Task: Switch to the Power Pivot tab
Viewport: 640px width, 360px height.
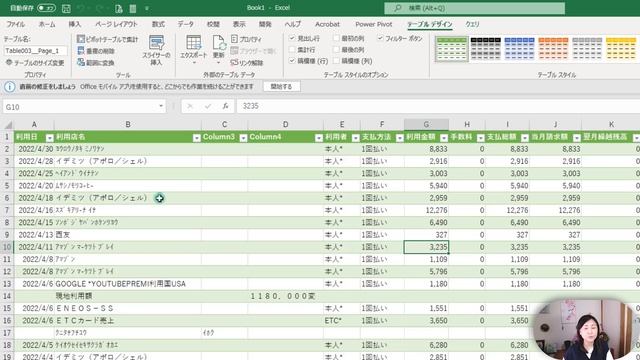Action: [x=373, y=24]
